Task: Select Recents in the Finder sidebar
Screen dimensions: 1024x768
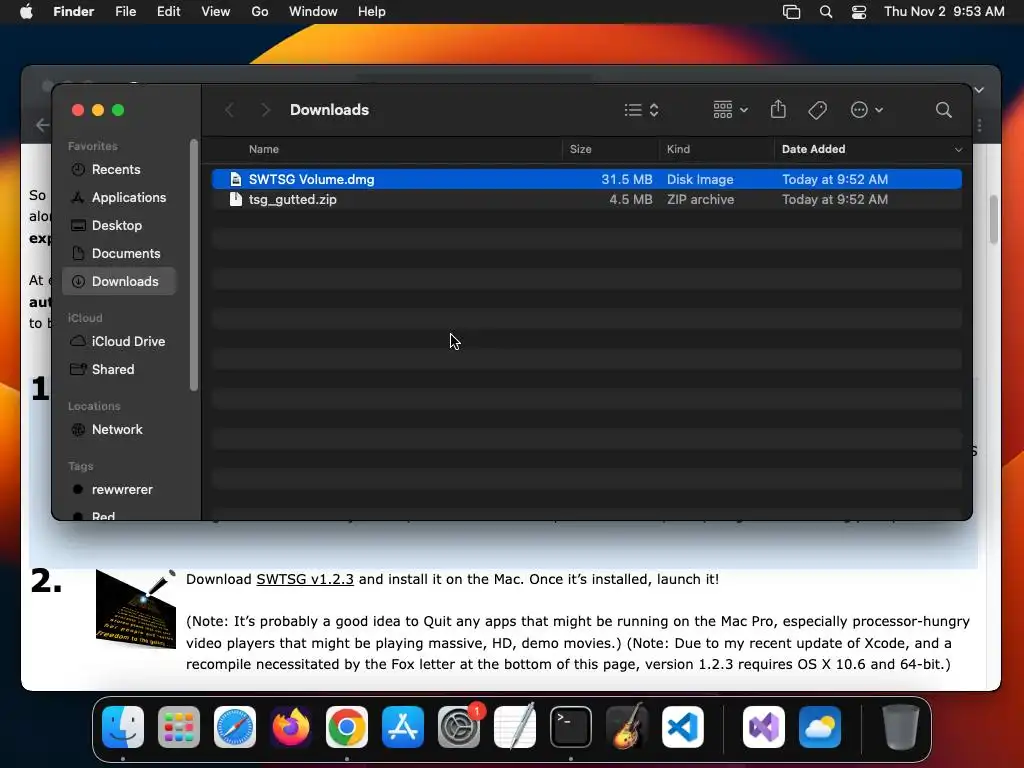Action: coord(119,169)
